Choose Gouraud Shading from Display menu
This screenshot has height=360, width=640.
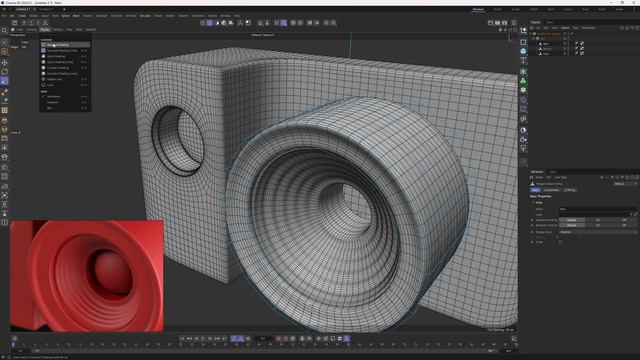tap(64, 45)
